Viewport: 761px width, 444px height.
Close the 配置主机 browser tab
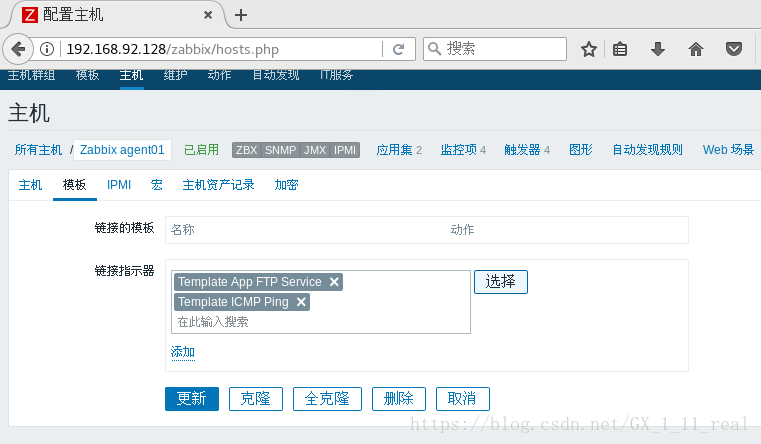click(208, 15)
